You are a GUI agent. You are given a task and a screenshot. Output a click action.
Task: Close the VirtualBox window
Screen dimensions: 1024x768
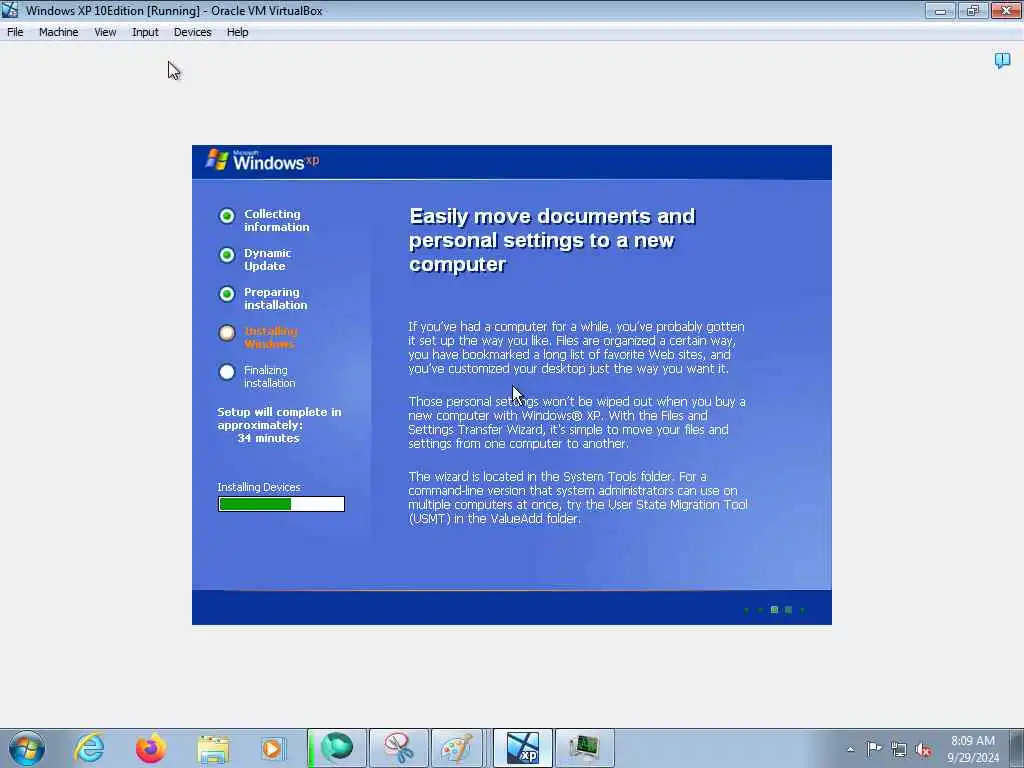(x=1006, y=10)
